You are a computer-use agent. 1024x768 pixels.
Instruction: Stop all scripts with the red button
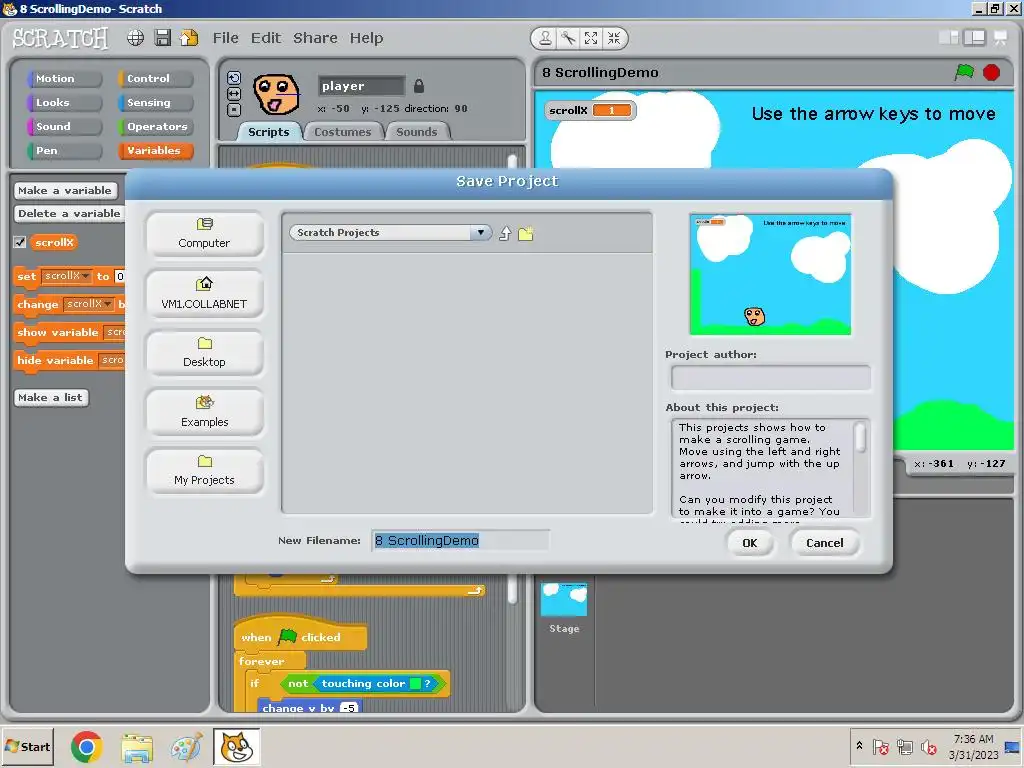tap(991, 72)
